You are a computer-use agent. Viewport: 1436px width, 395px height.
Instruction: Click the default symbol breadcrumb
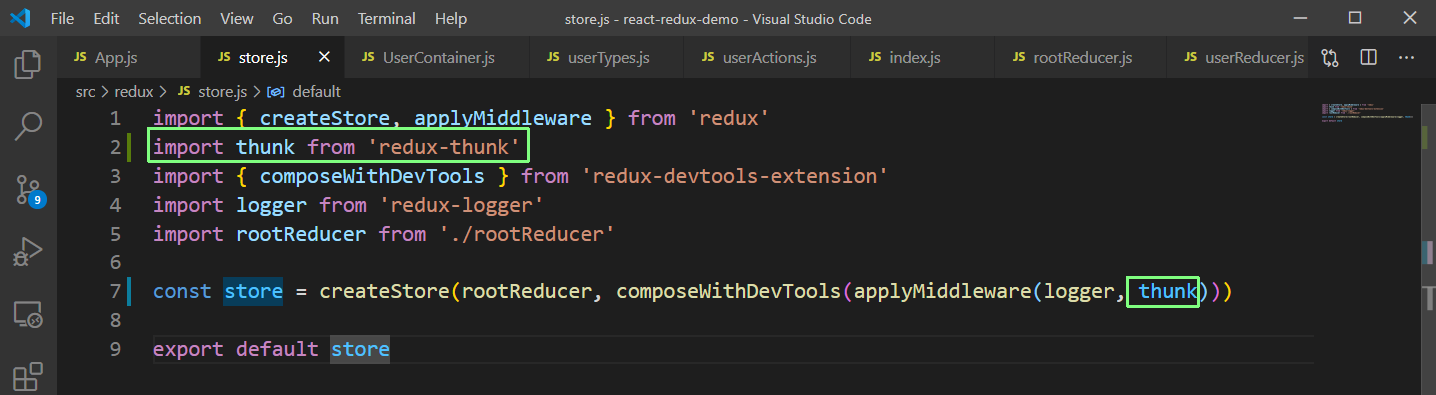pyautogui.click(x=303, y=91)
